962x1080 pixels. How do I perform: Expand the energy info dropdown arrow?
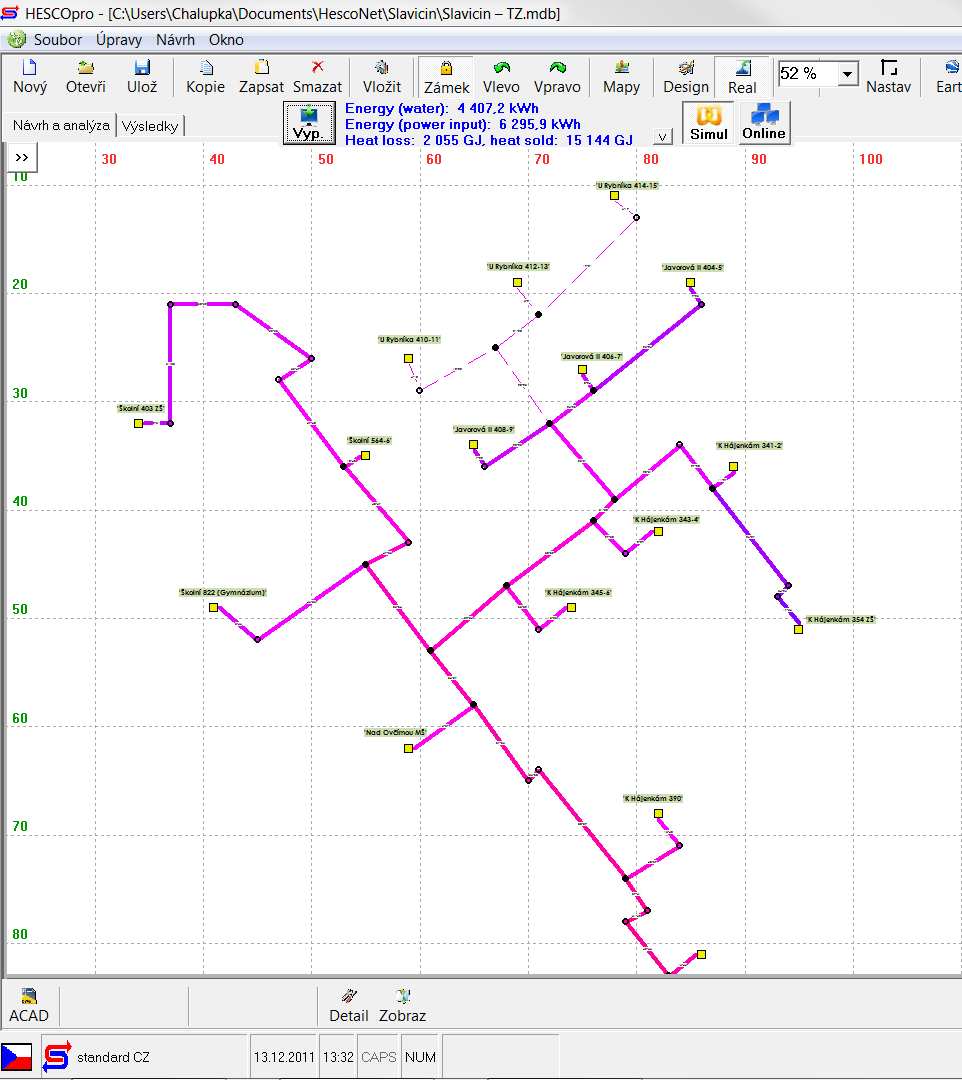[x=662, y=136]
